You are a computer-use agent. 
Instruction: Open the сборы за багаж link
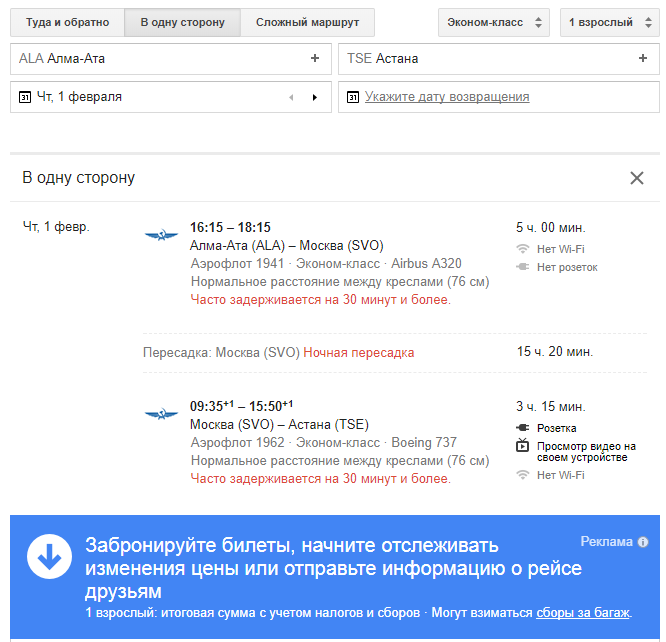583,612
